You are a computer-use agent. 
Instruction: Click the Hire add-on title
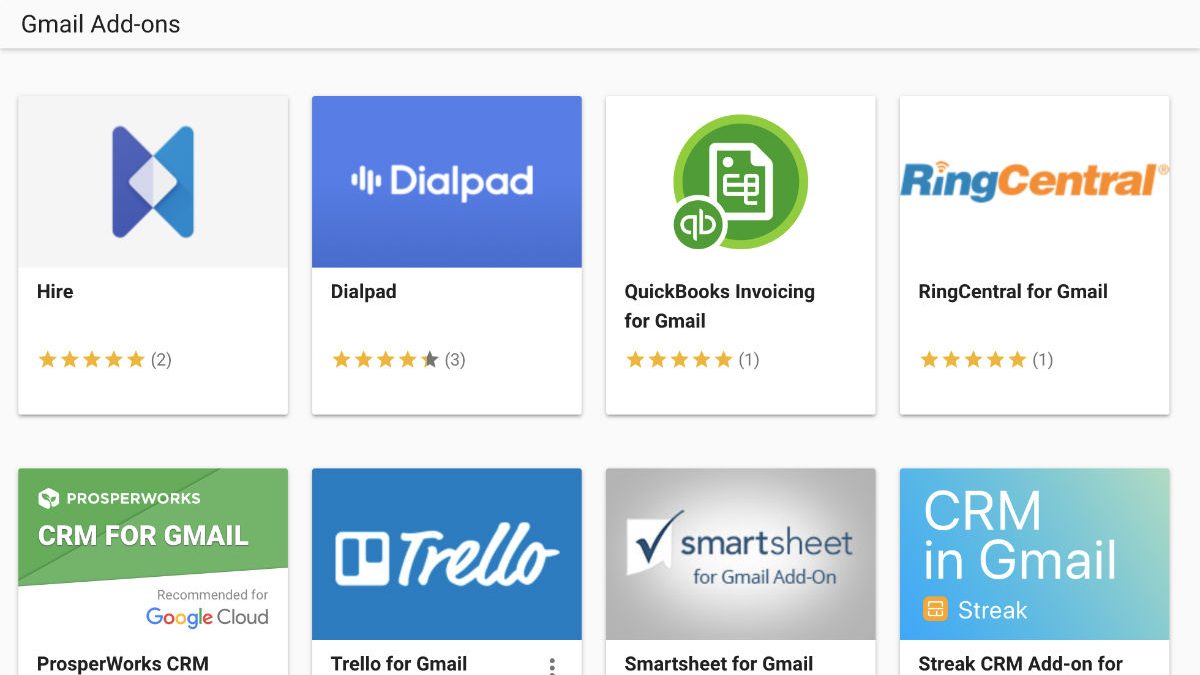click(55, 292)
